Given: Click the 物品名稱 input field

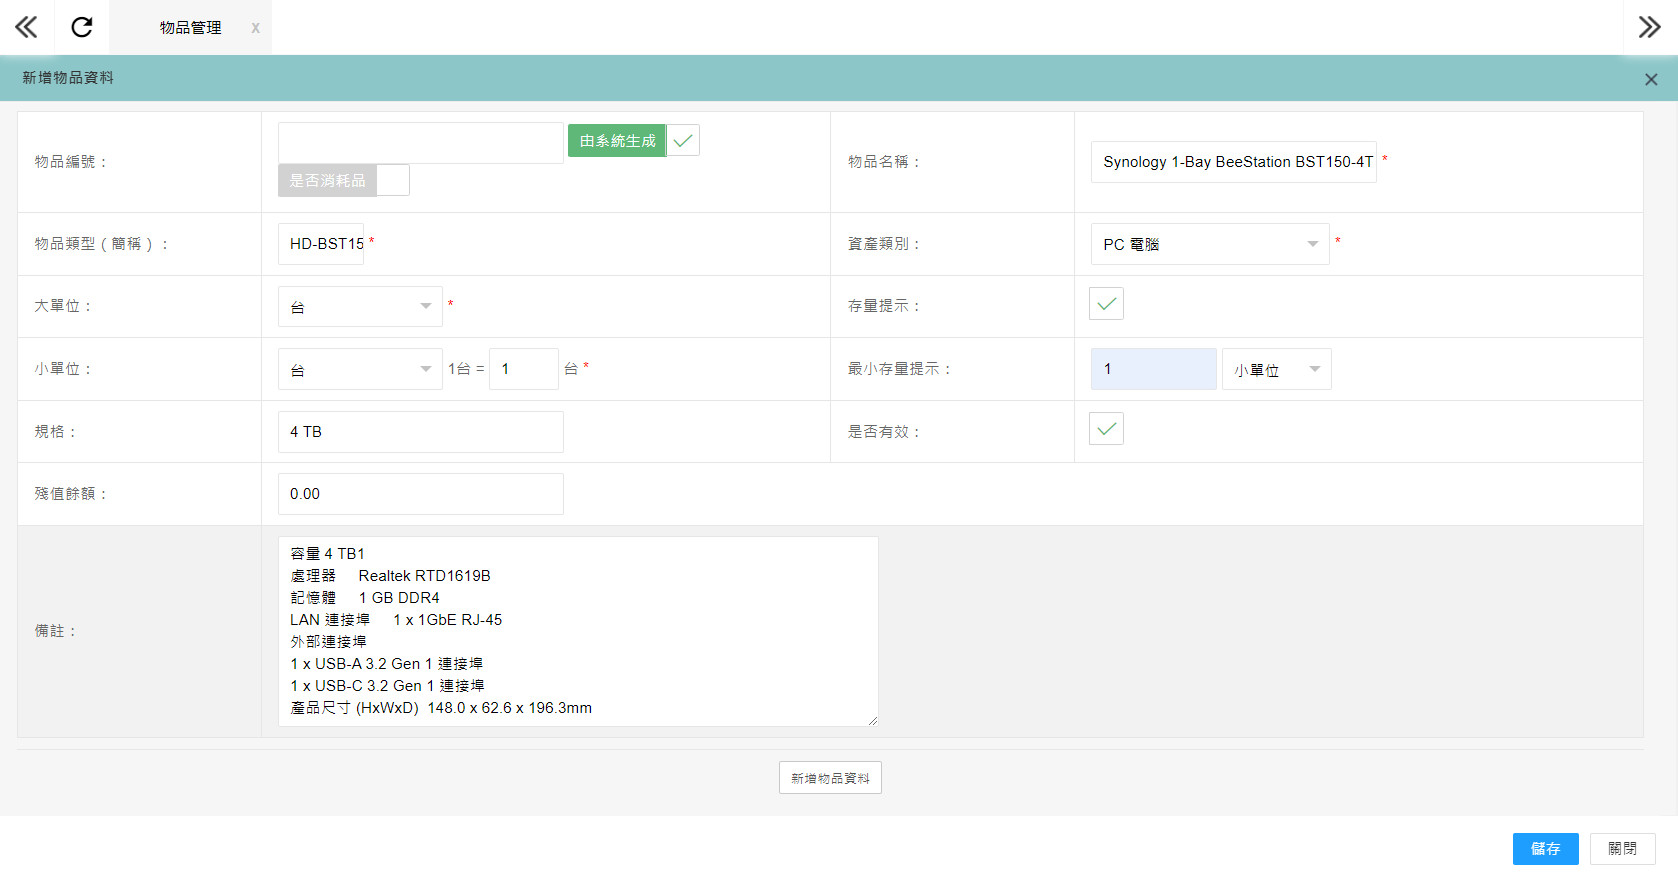Looking at the screenshot, I should click(1233, 162).
